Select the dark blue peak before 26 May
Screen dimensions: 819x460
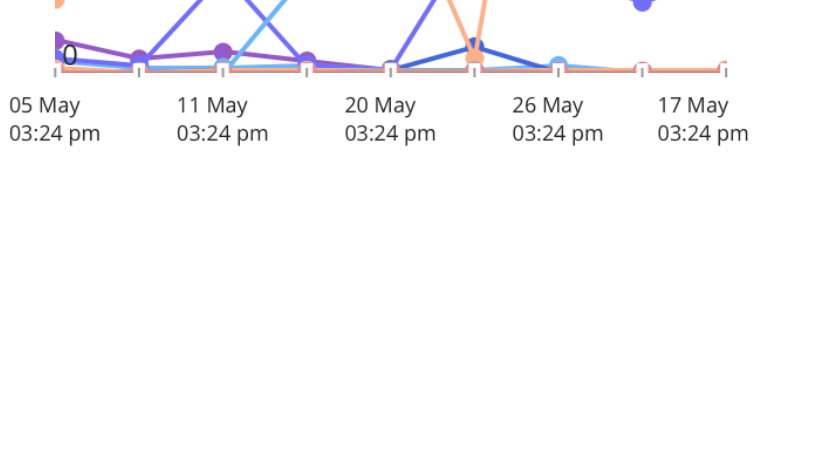[475, 45]
